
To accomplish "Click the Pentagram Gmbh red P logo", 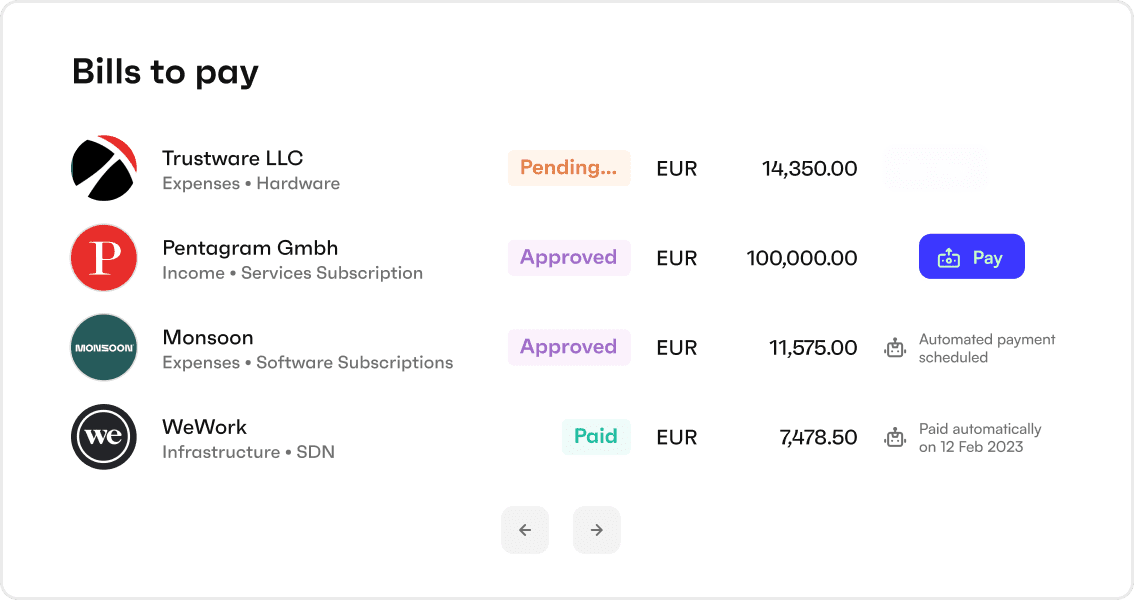I will [x=104, y=257].
